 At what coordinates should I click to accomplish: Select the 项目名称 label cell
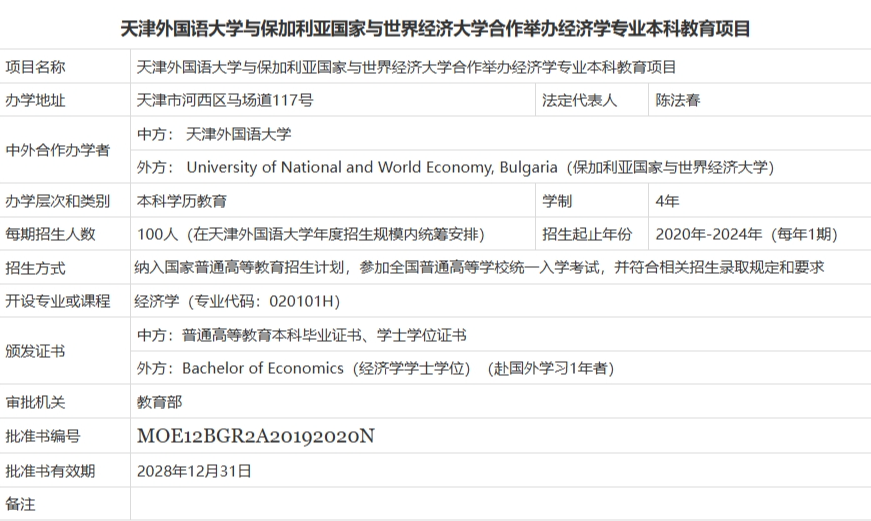point(65,67)
